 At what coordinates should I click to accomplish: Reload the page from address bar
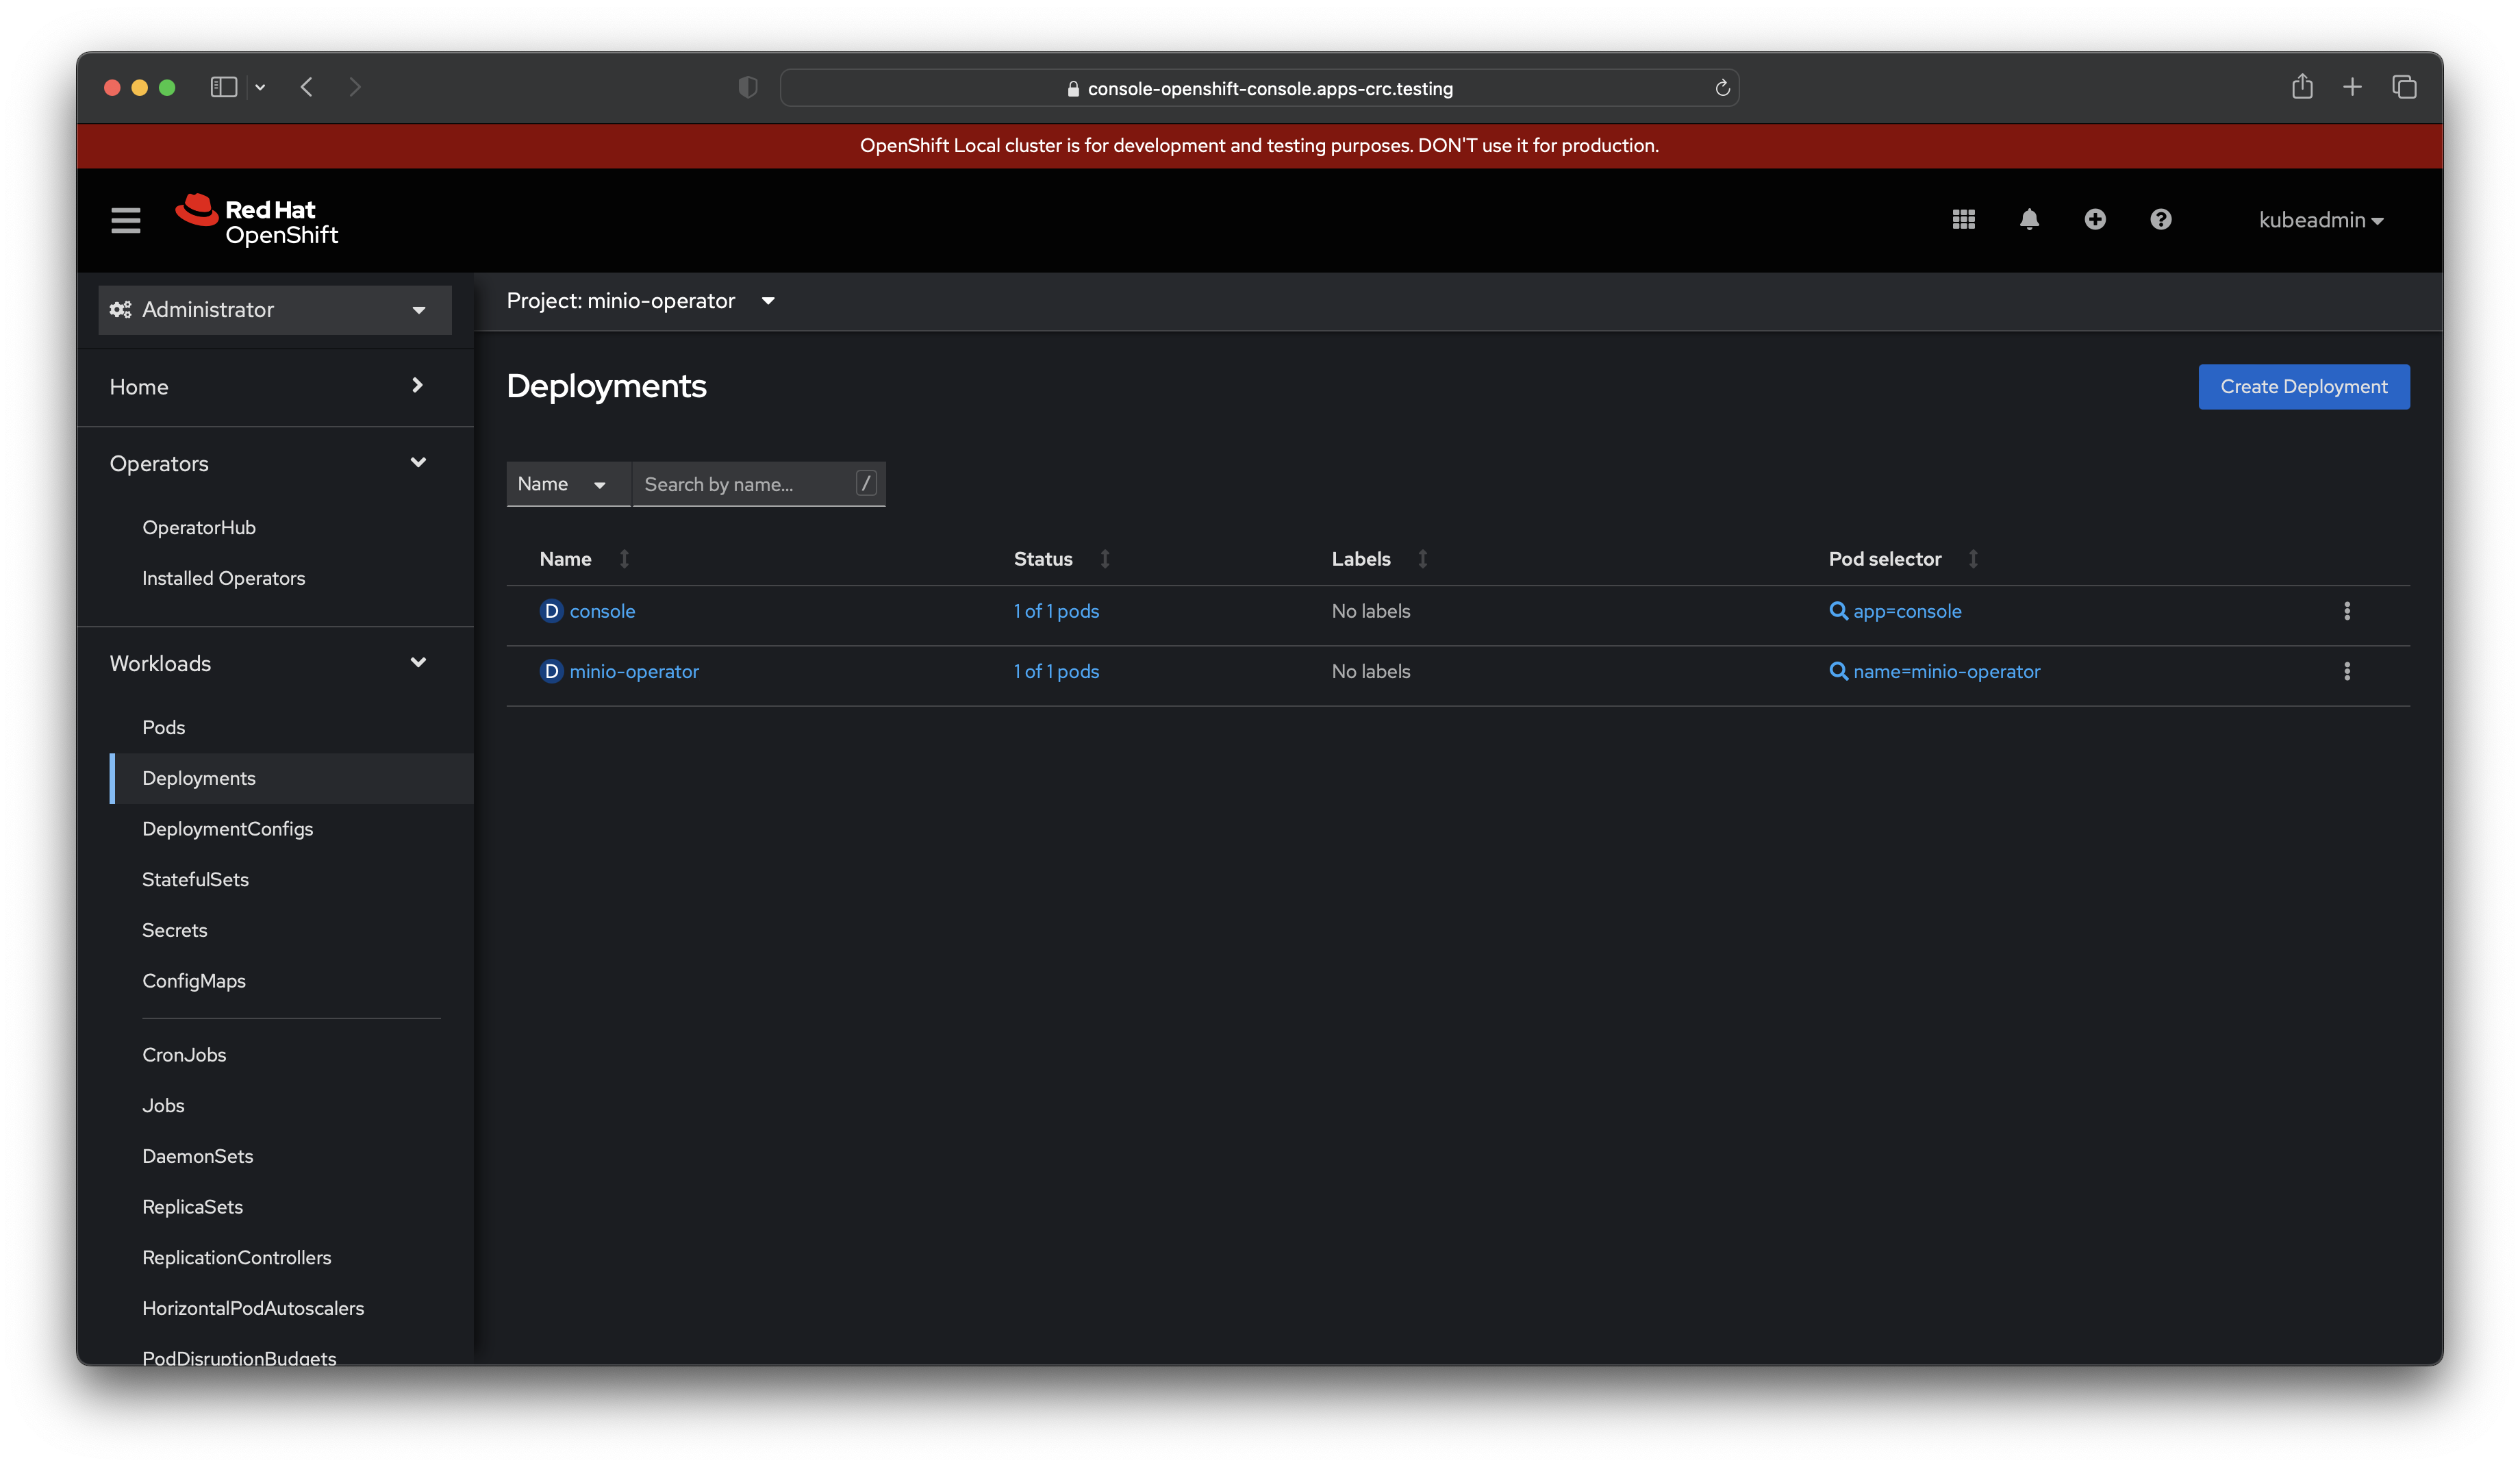pyautogui.click(x=1722, y=88)
